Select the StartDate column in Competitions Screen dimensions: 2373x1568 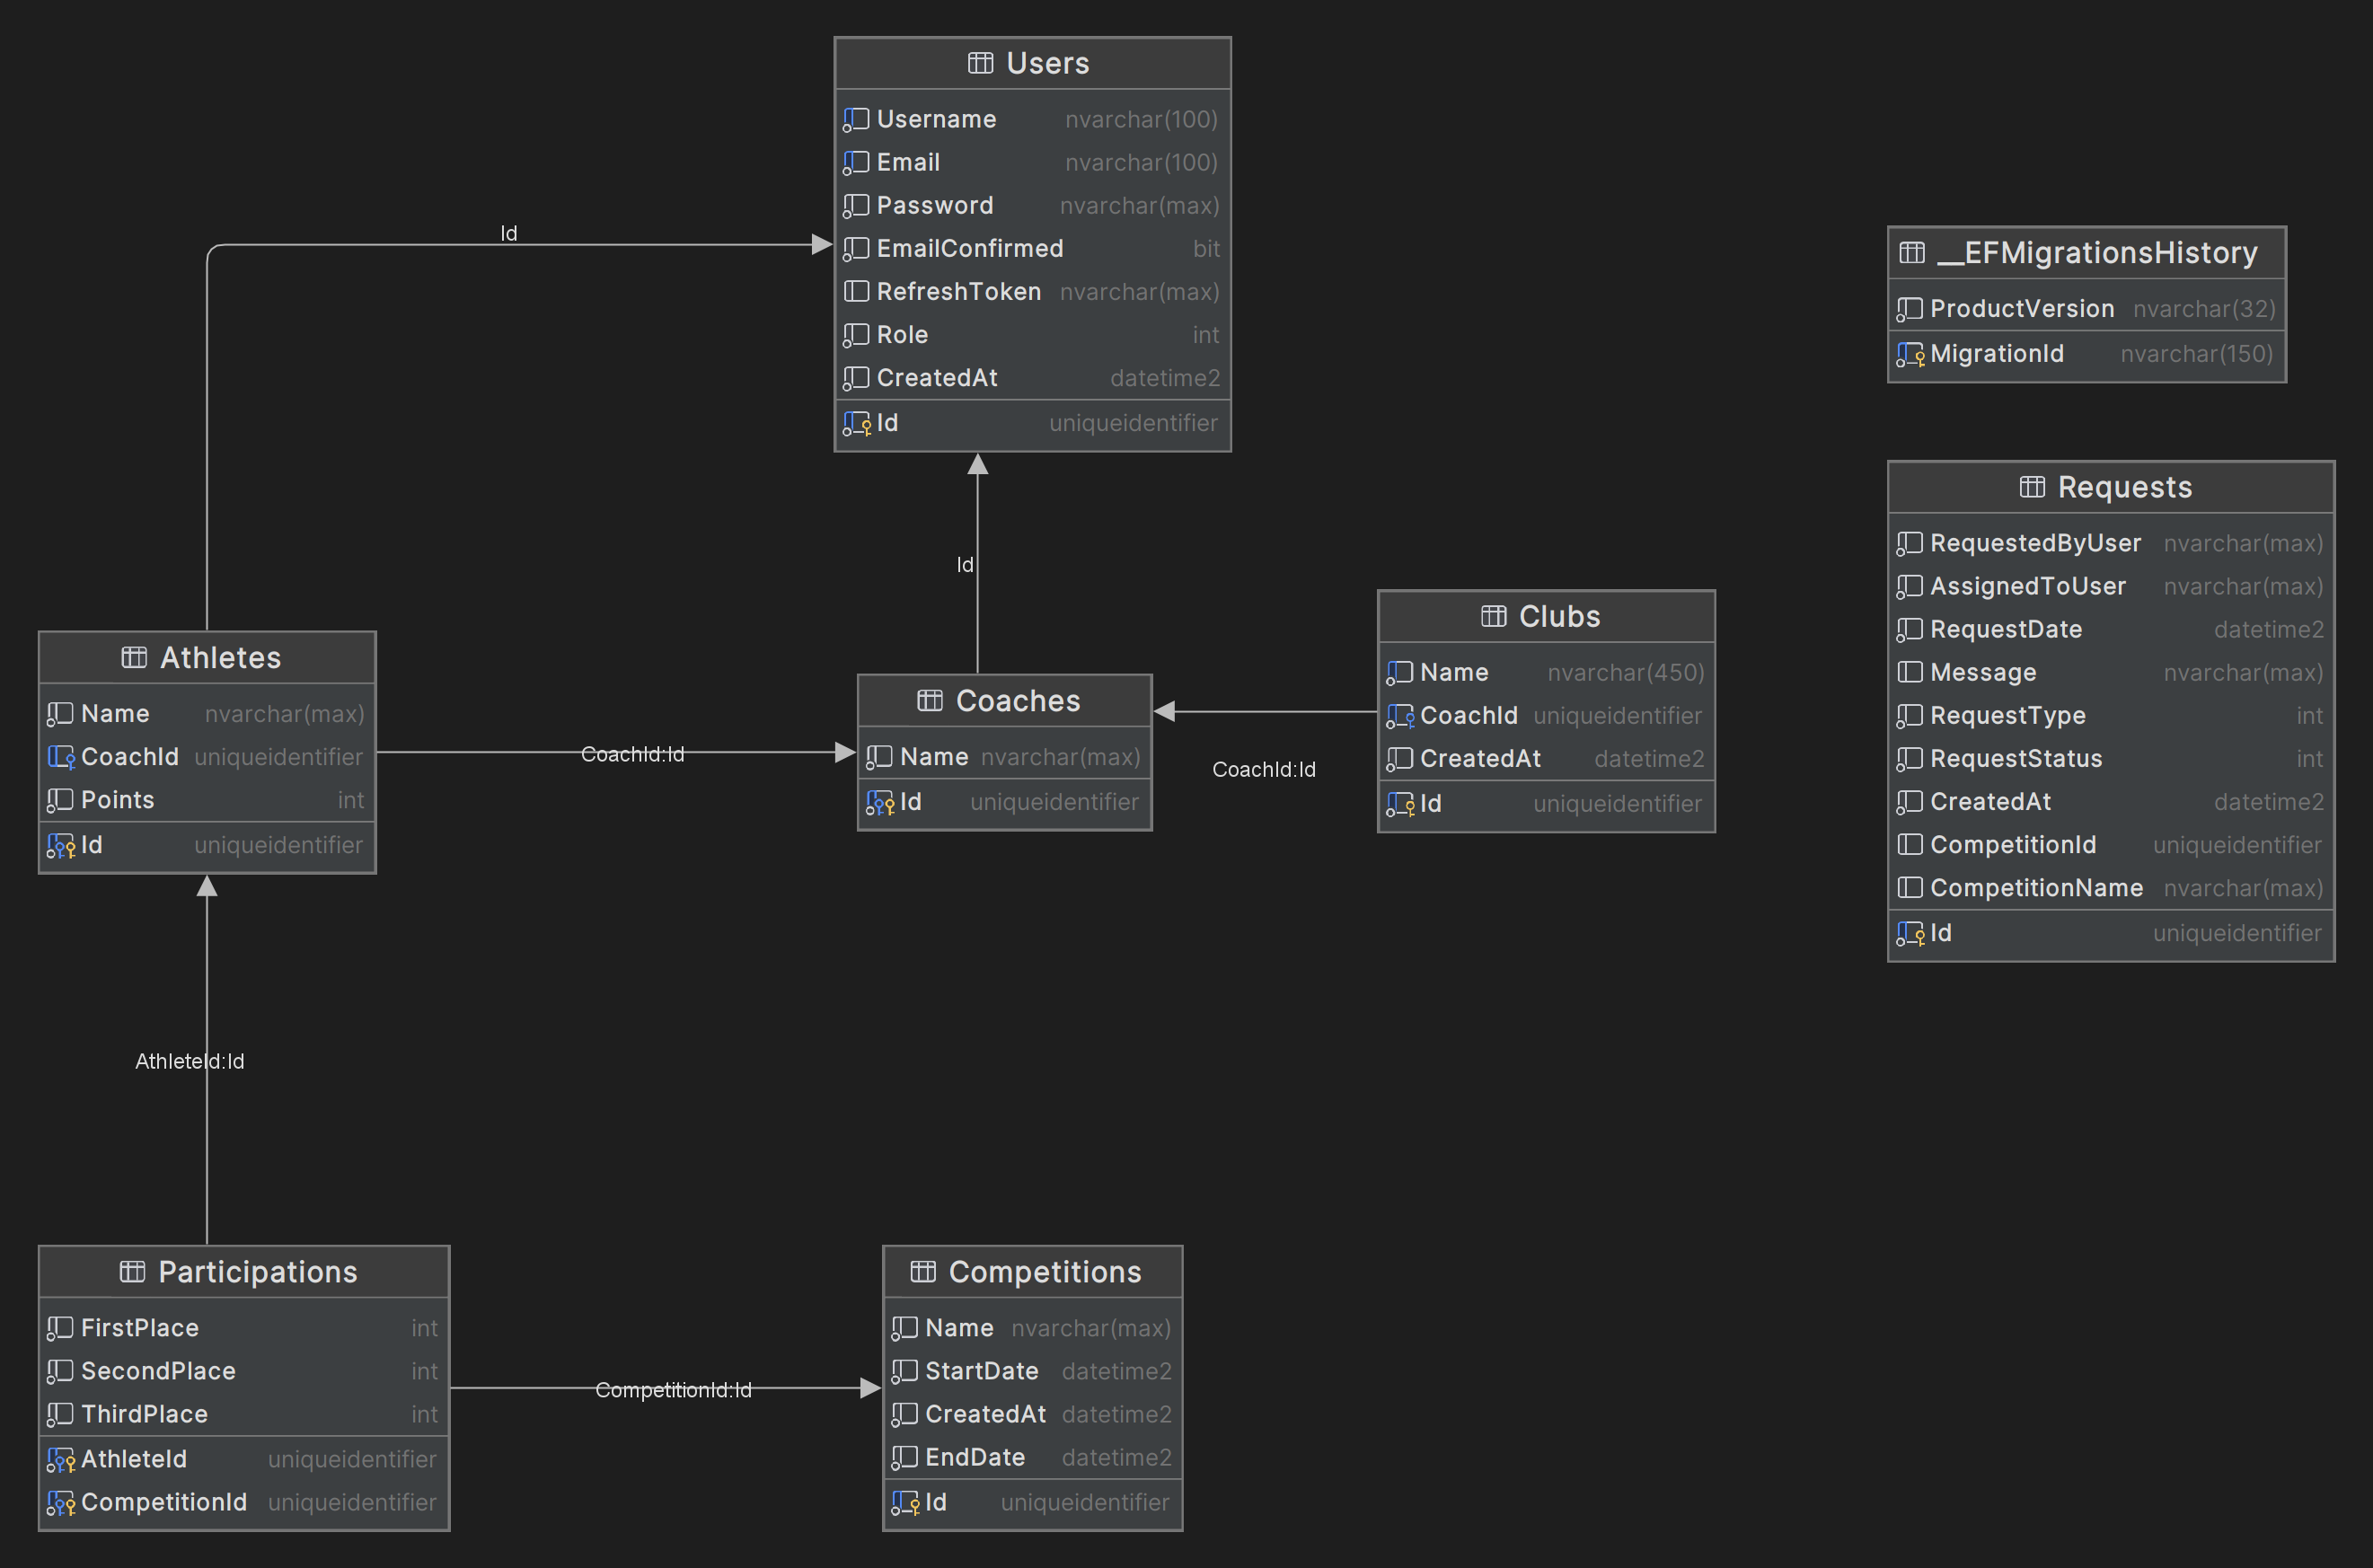point(1033,1370)
